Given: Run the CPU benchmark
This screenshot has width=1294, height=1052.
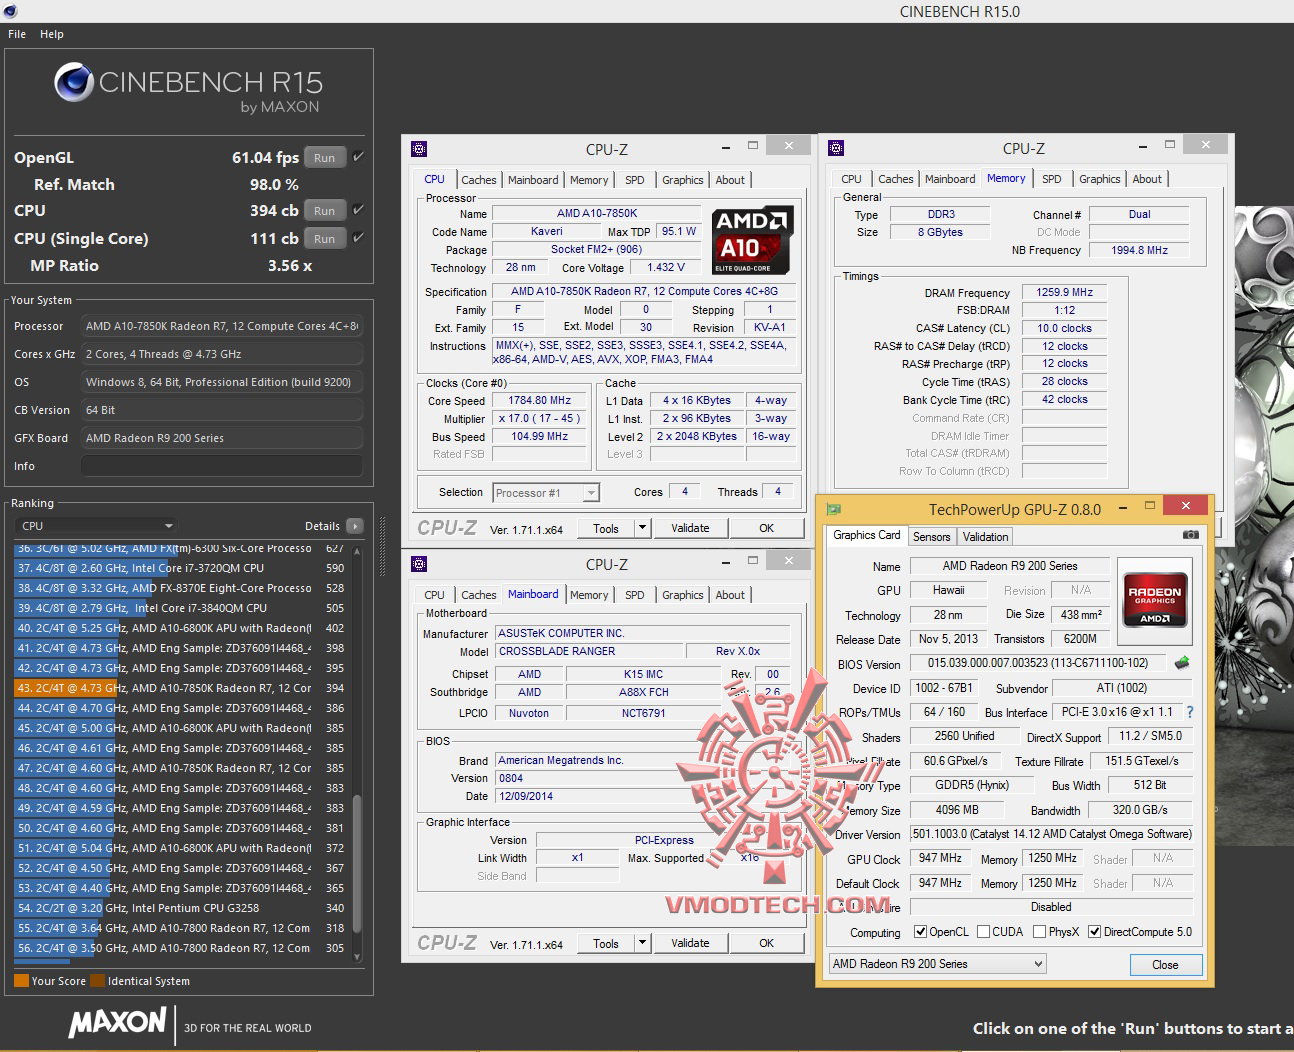Looking at the screenshot, I should tap(325, 211).
